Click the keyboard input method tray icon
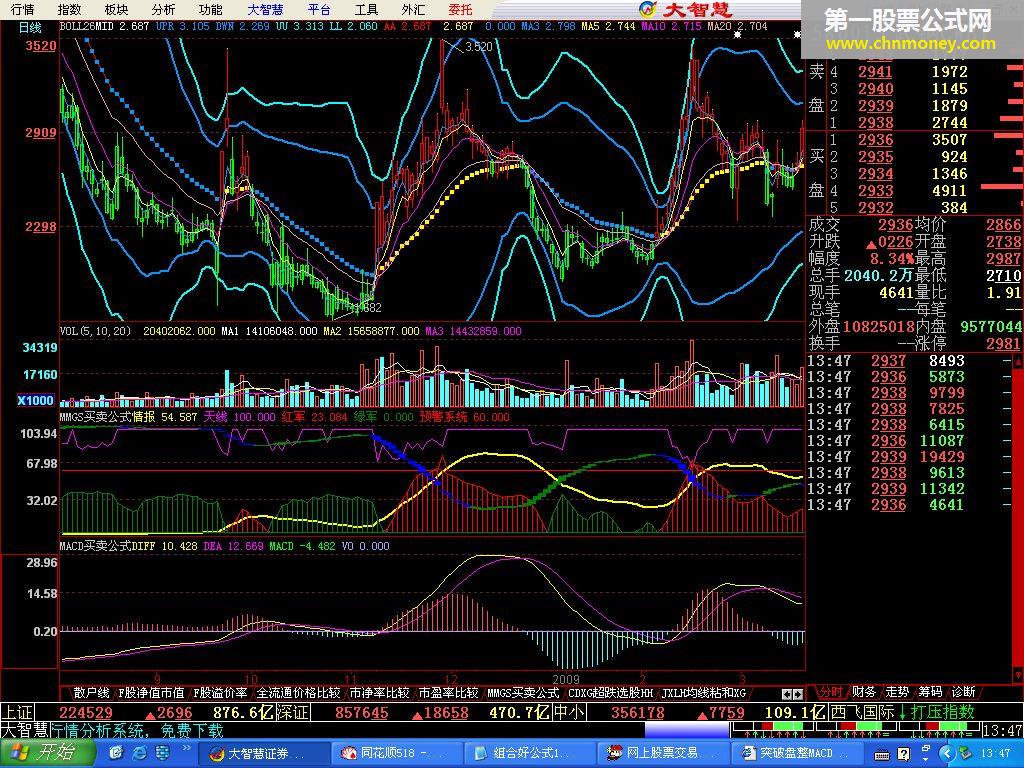 coord(882,754)
